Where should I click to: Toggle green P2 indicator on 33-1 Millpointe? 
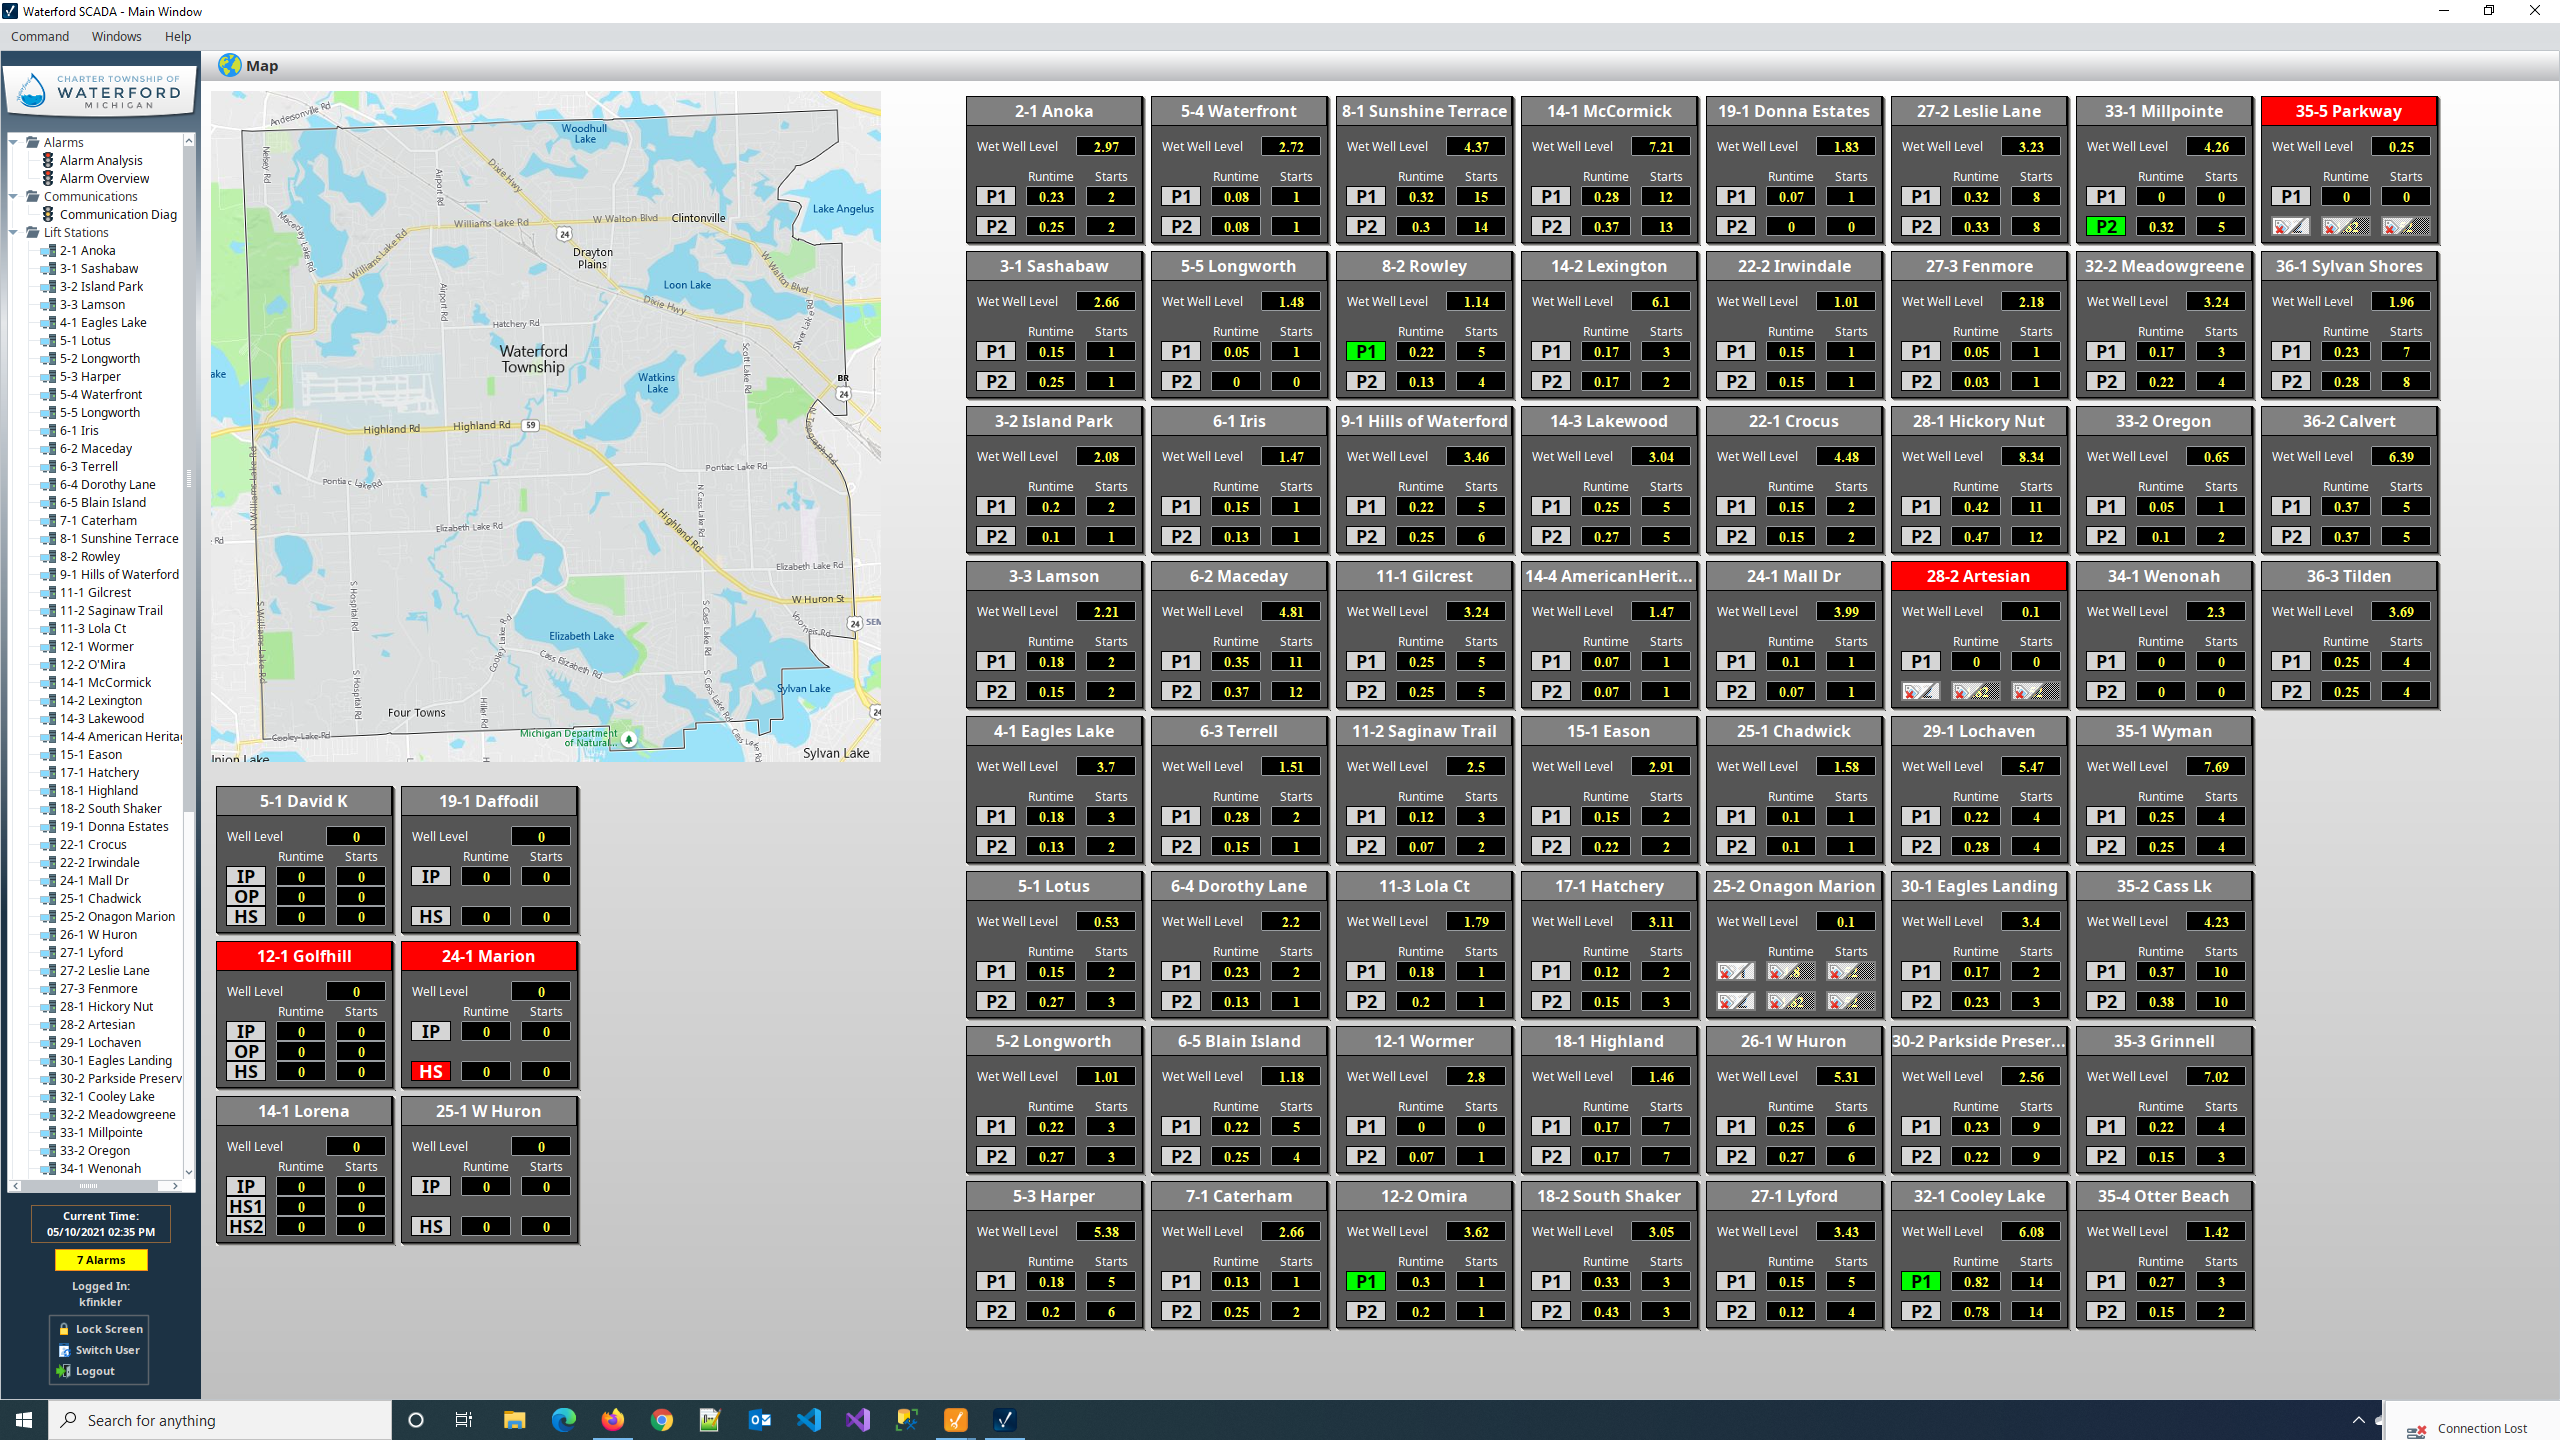pyautogui.click(x=2105, y=227)
